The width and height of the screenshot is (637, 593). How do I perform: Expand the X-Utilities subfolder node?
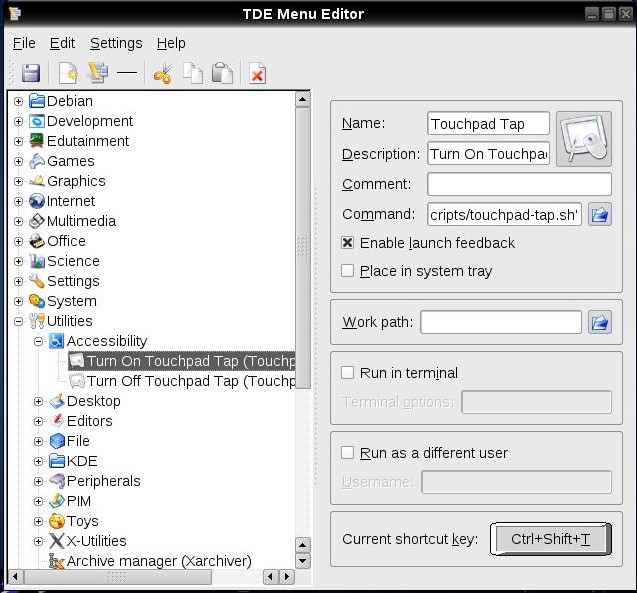tap(38, 541)
